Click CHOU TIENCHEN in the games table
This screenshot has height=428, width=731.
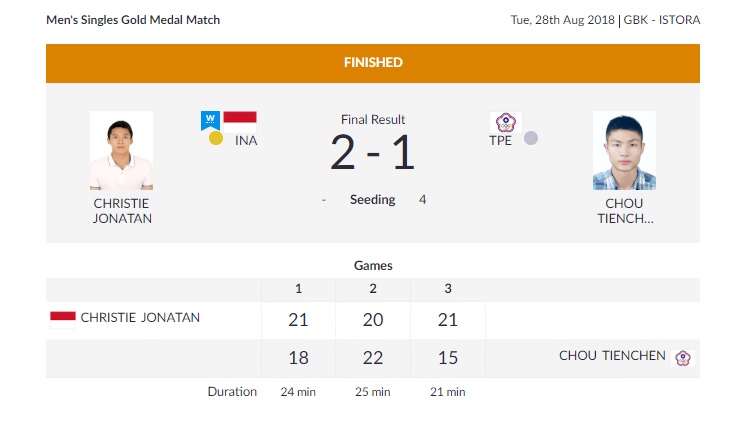(x=612, y=356)
